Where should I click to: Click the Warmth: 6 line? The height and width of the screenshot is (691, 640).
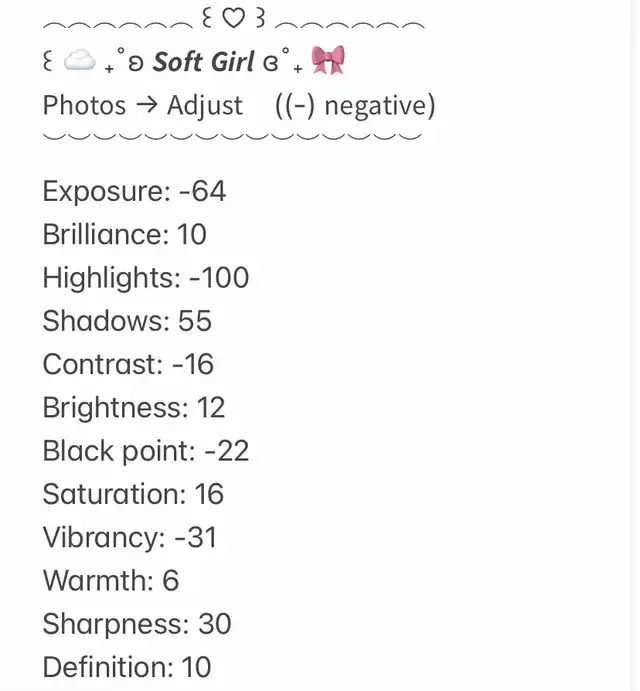(x=111, y=580)
